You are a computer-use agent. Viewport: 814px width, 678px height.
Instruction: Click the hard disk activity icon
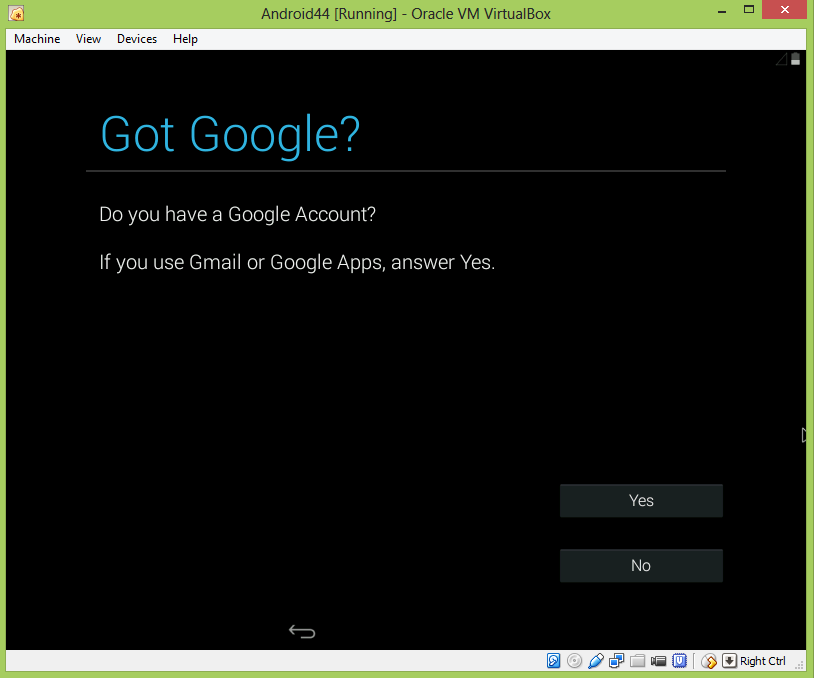tap(553, 660)
